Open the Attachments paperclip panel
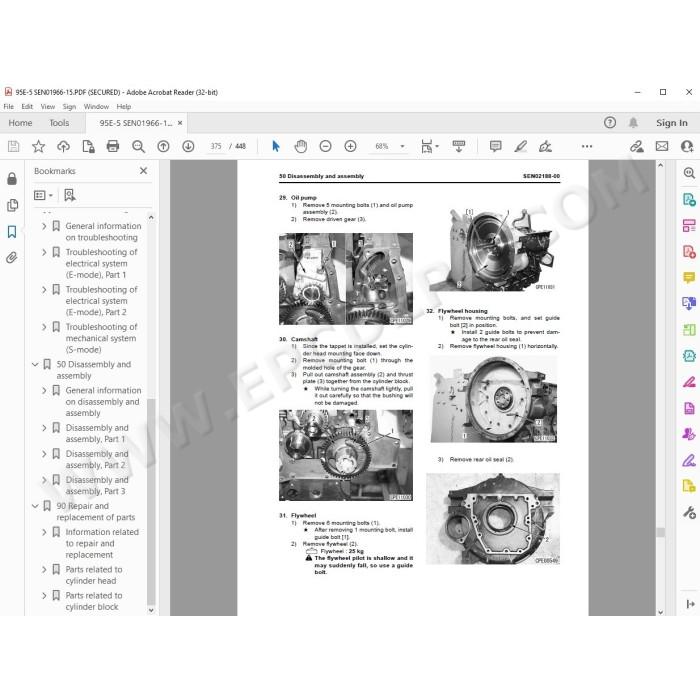The image size is (700, 700). (12, 258)
